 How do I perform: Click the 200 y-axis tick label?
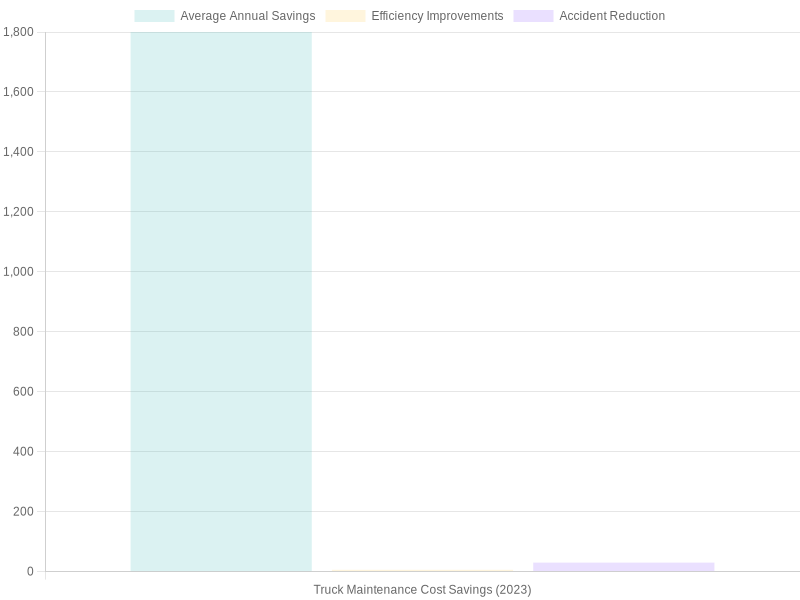23,512
